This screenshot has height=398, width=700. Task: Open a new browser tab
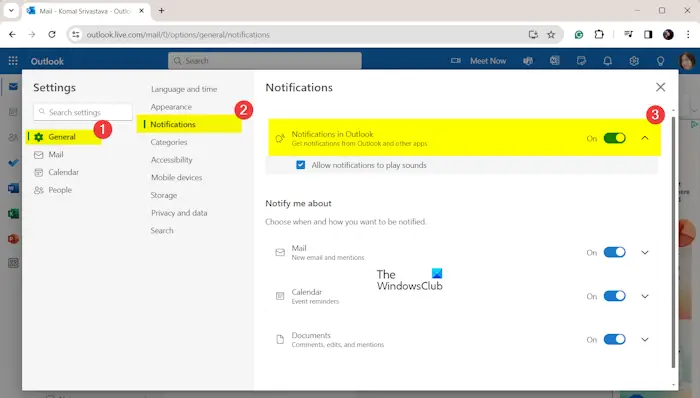[x=161, y=11]
